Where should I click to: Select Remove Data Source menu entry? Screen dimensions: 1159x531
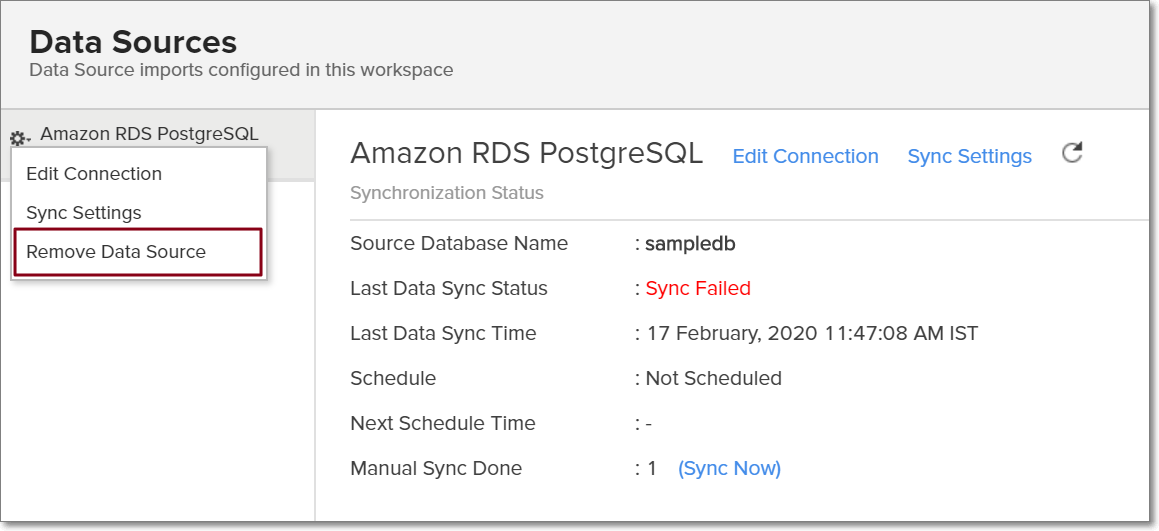116,252
